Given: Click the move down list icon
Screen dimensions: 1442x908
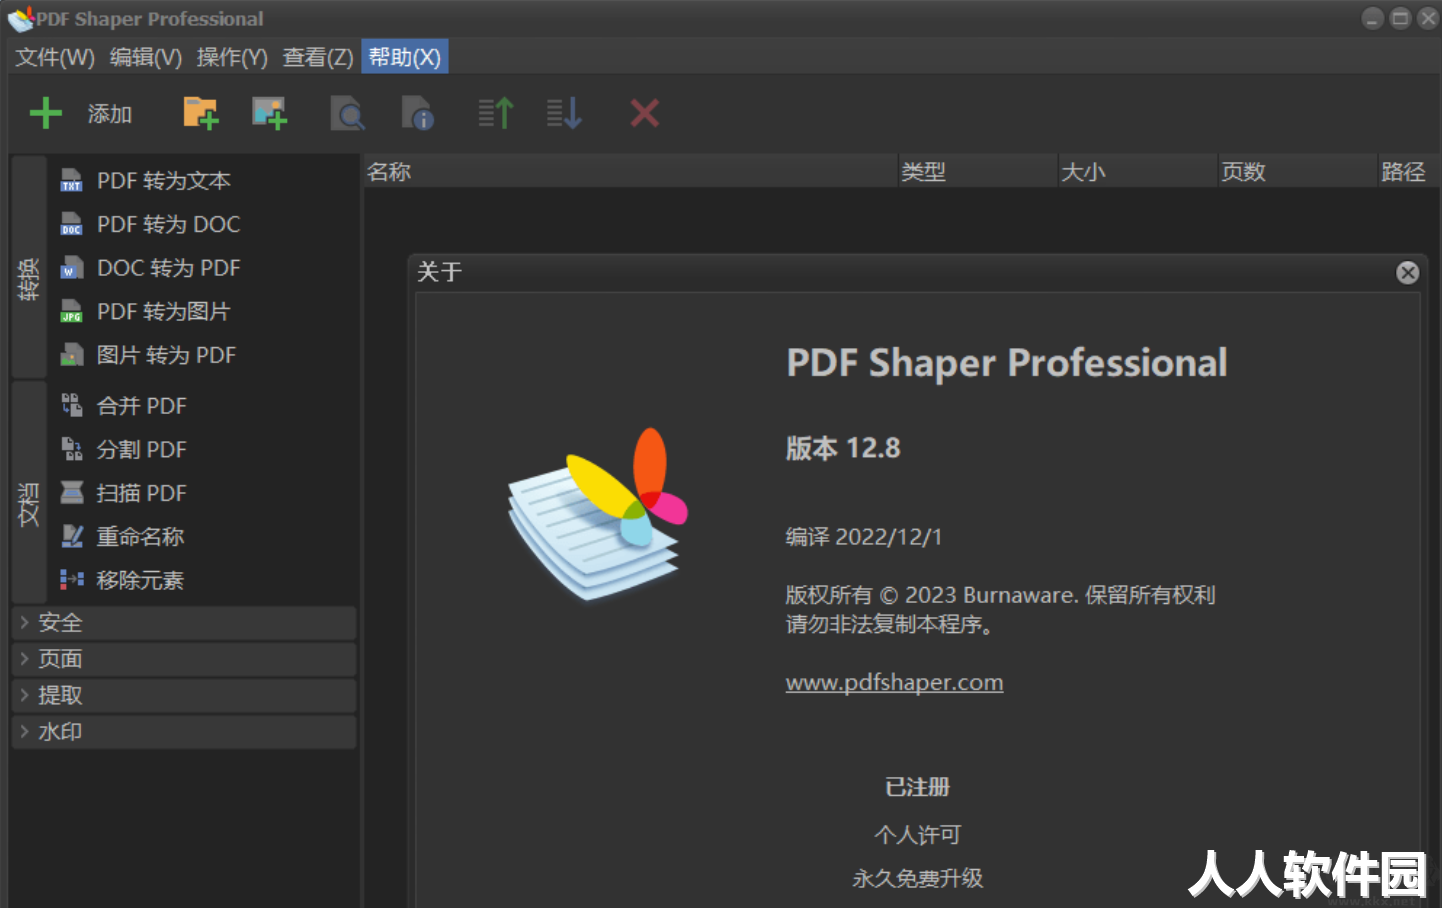Looking at the screenshot, I should 564,114.
